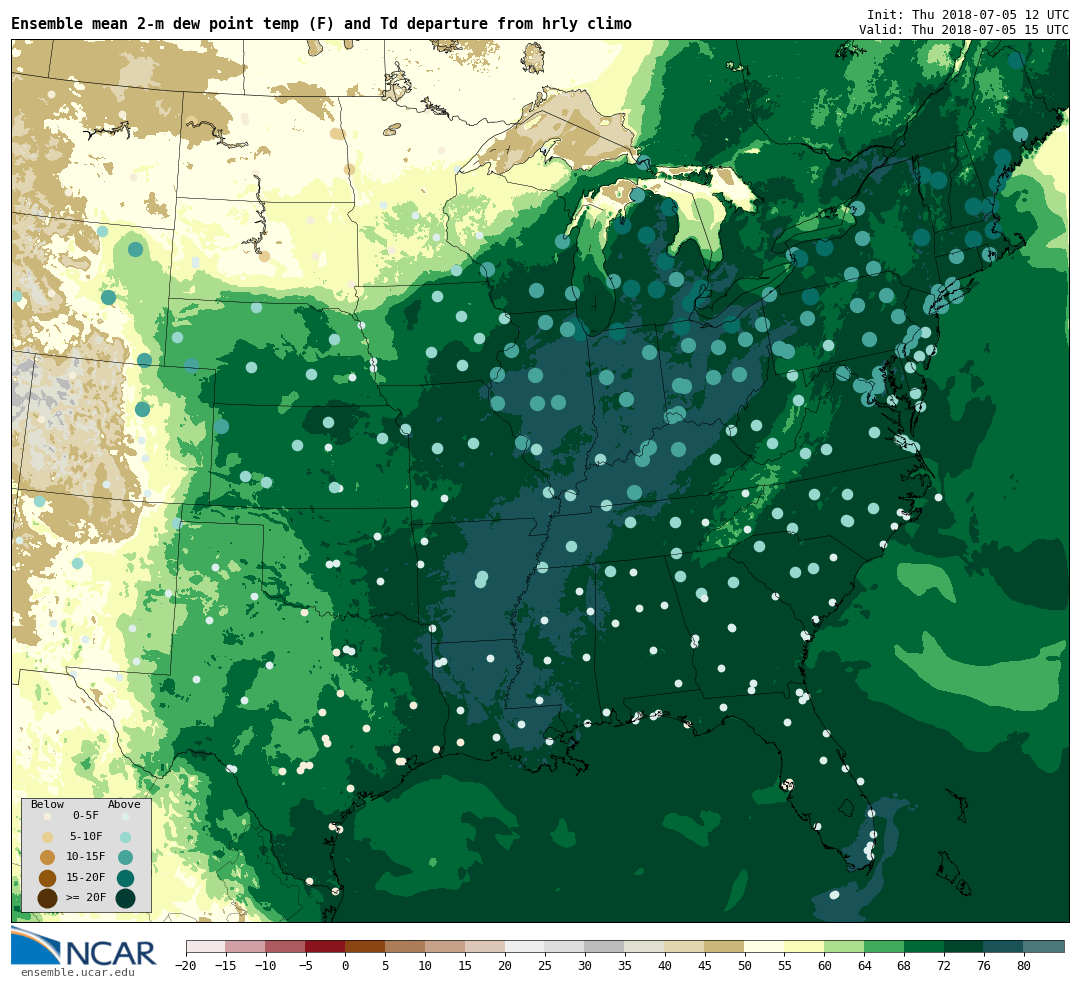Click the ensemble.ucar.edu text under the logo

click(x=78, y=972)
